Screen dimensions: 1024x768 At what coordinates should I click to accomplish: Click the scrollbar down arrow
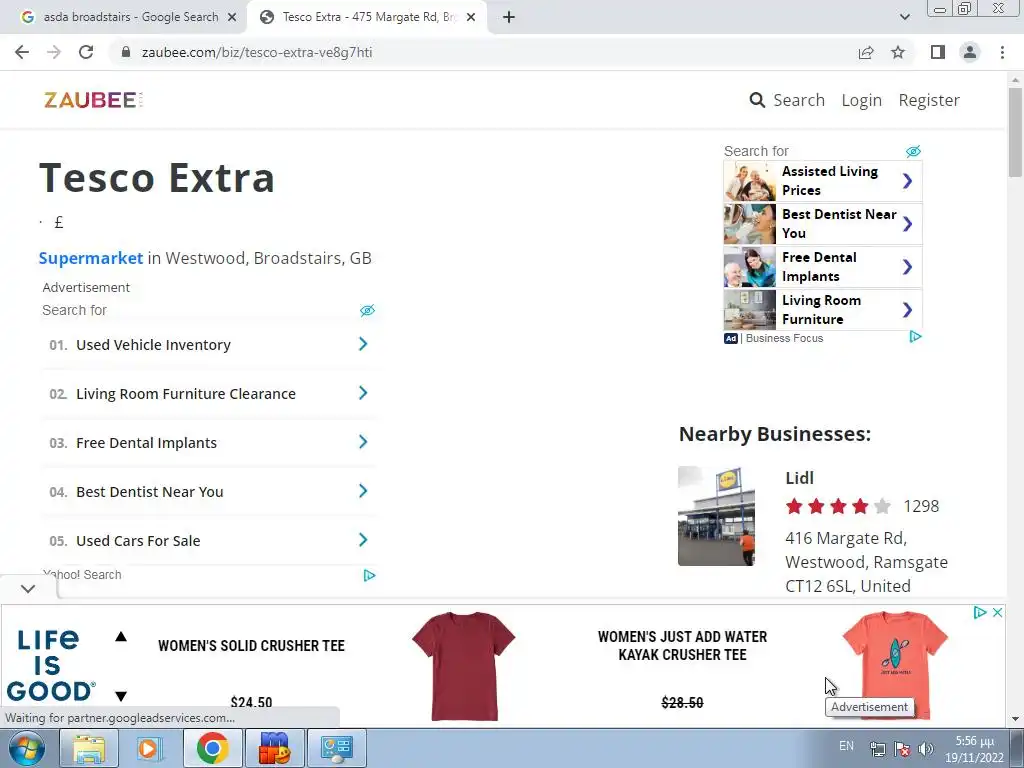pyautogui.click(x=1015, y=719)
